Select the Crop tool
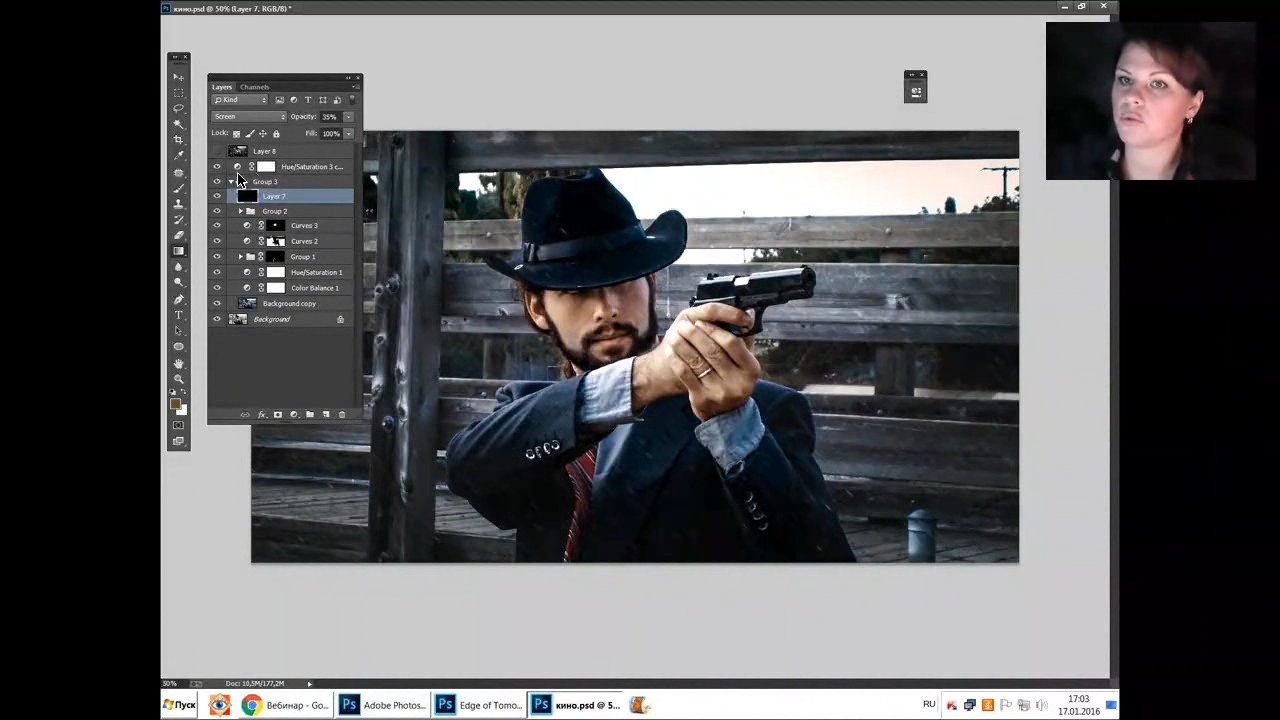 (x=179, y=140)
